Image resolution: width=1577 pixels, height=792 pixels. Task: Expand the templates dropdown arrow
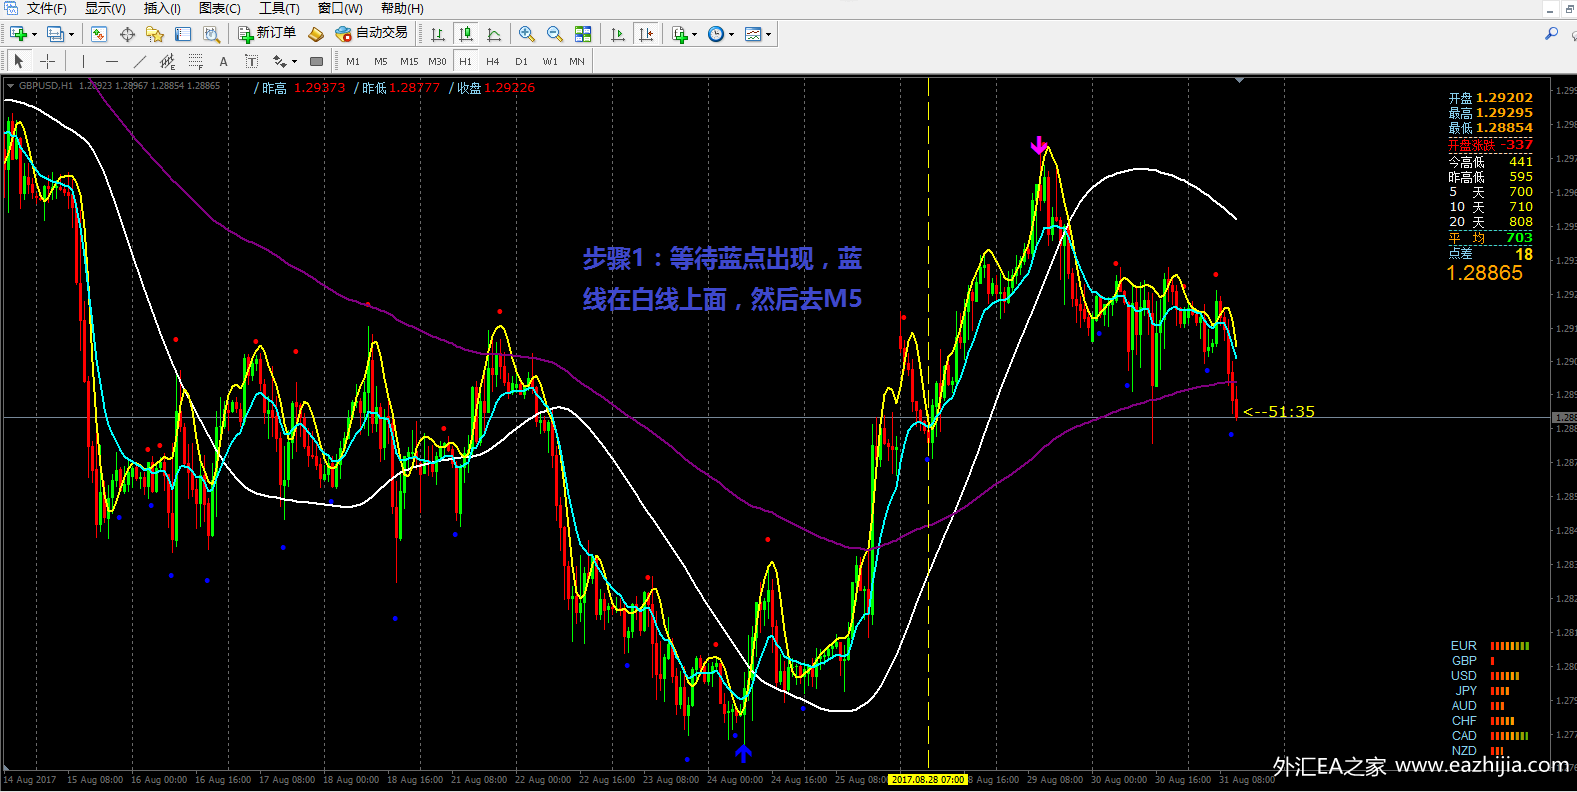[x=768, y=34]
